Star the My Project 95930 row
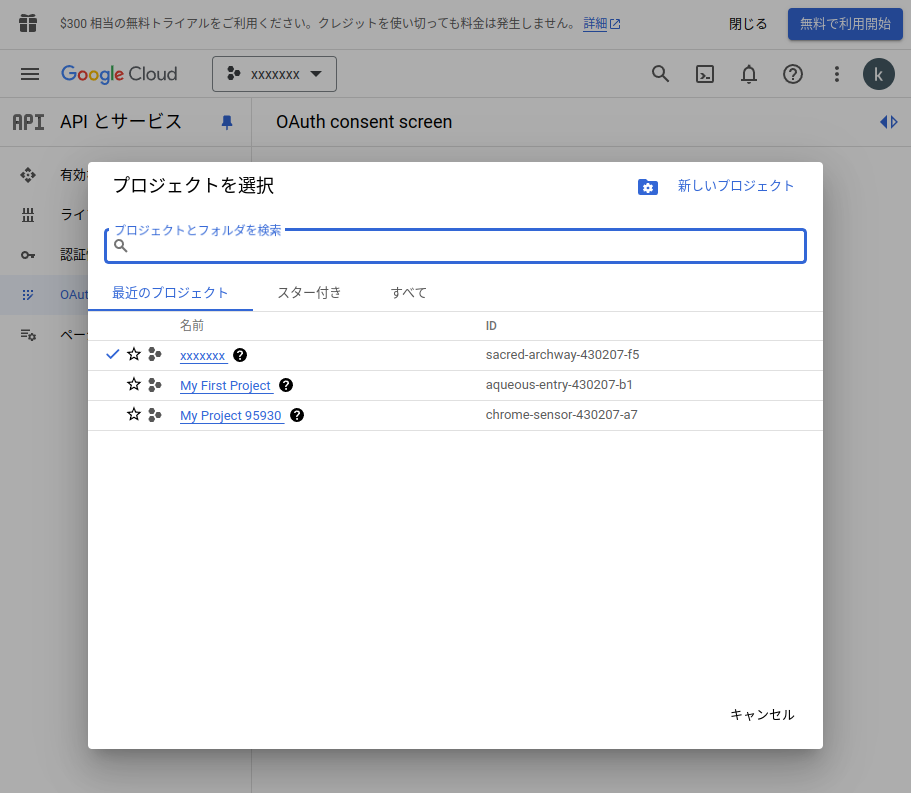911x793 pixels. pyautogui.click(x=134, y=415)
